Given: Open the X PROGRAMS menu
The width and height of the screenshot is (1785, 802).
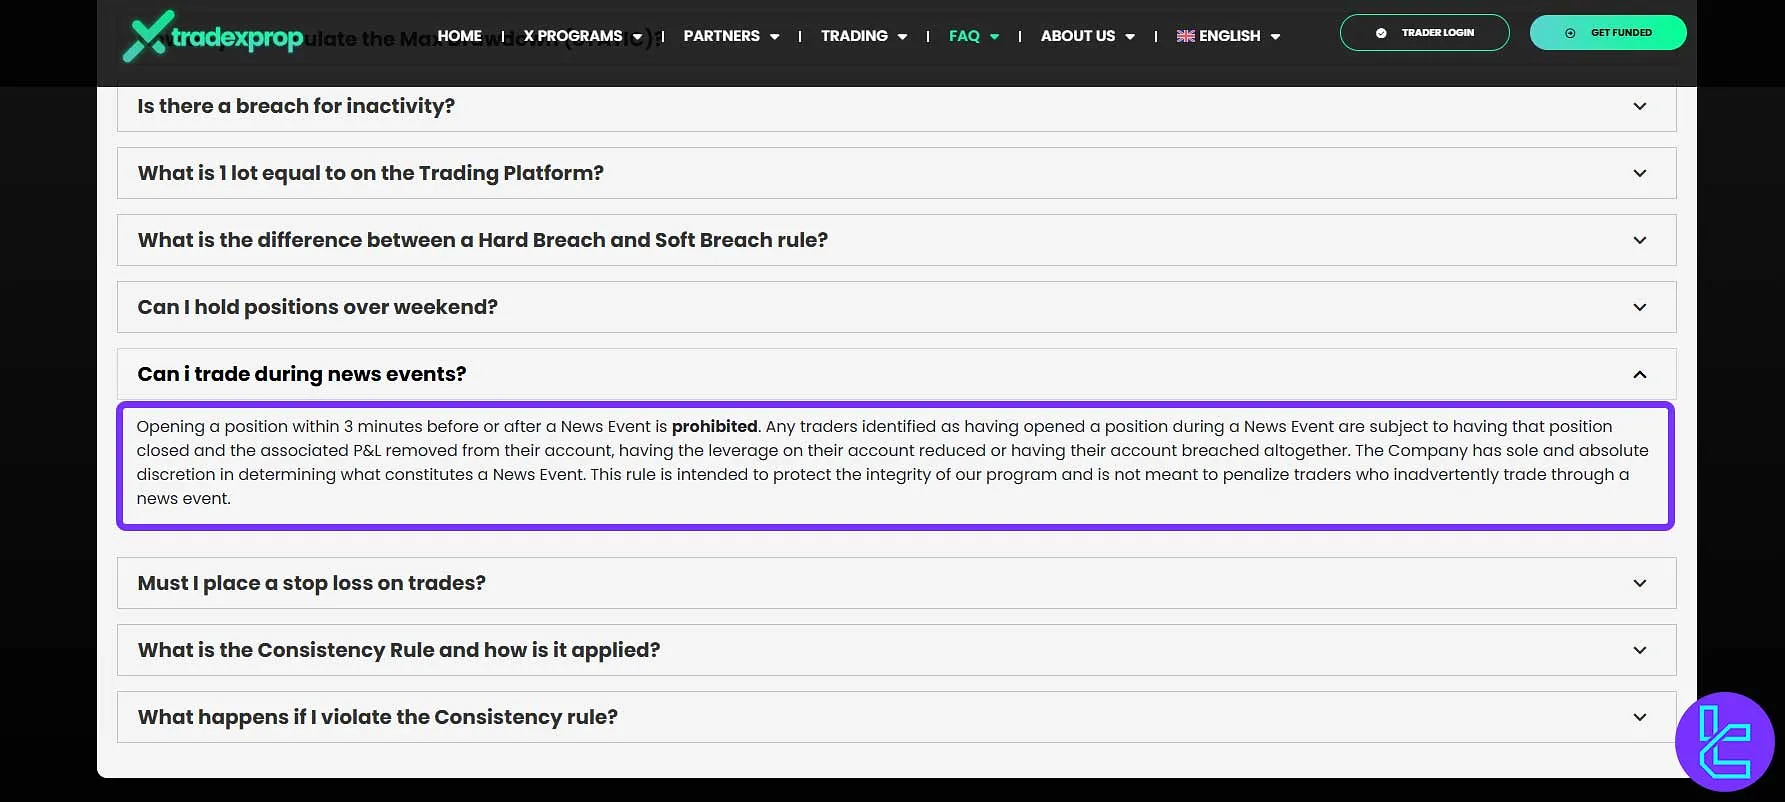Looking at the screenshot, I should click(x=582, y=36).
